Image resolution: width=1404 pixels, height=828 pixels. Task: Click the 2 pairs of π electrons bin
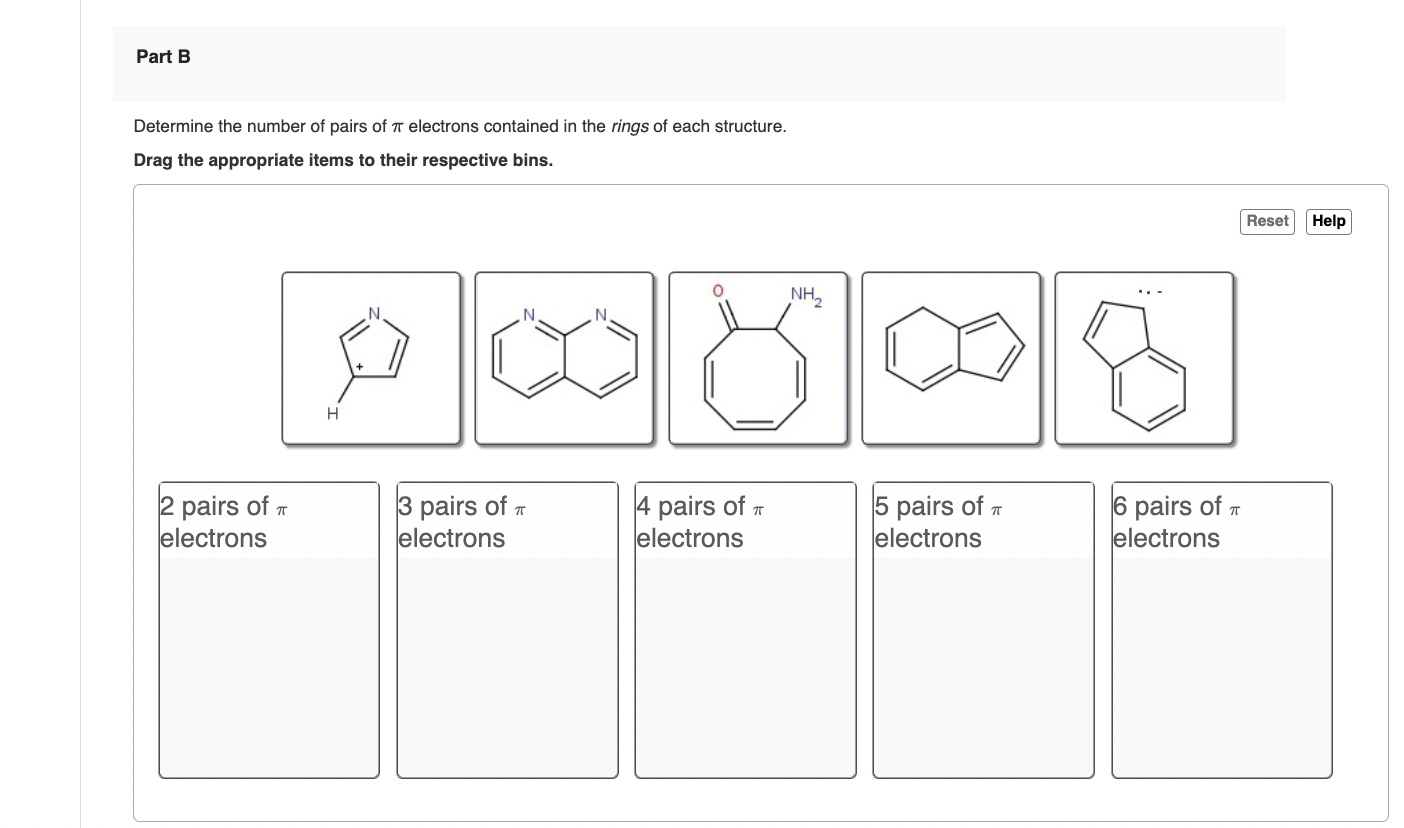pyautogui.click(x=269, y=630)
